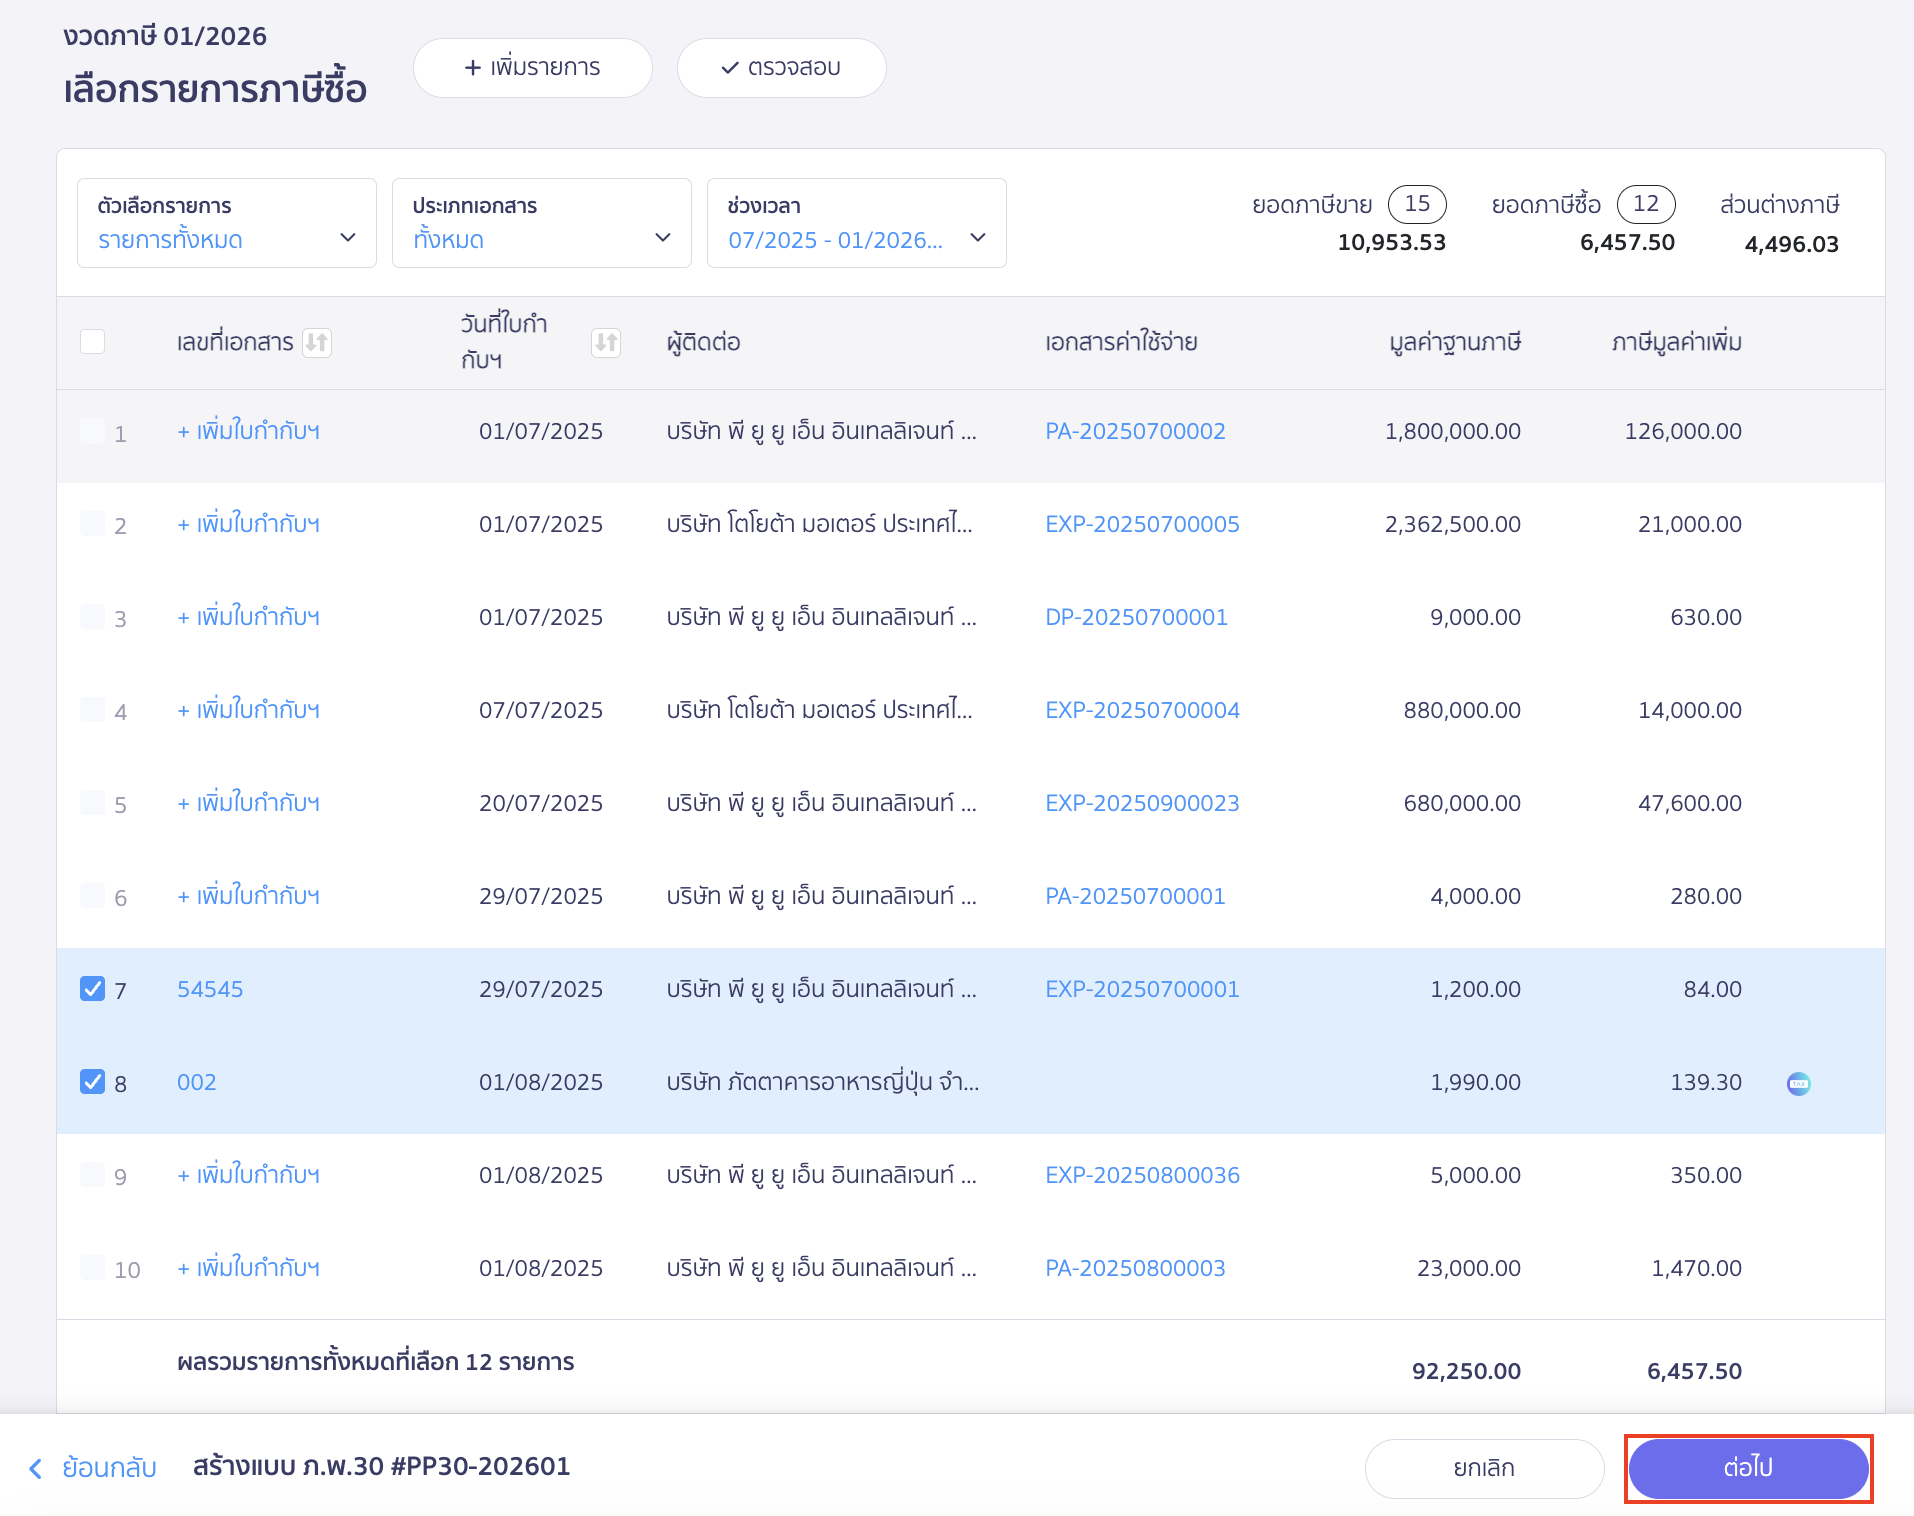The image size is (1914, 1516).
Task: Open the ช่วงเวลา date range dropdown
Action: [x=856, y=223]
